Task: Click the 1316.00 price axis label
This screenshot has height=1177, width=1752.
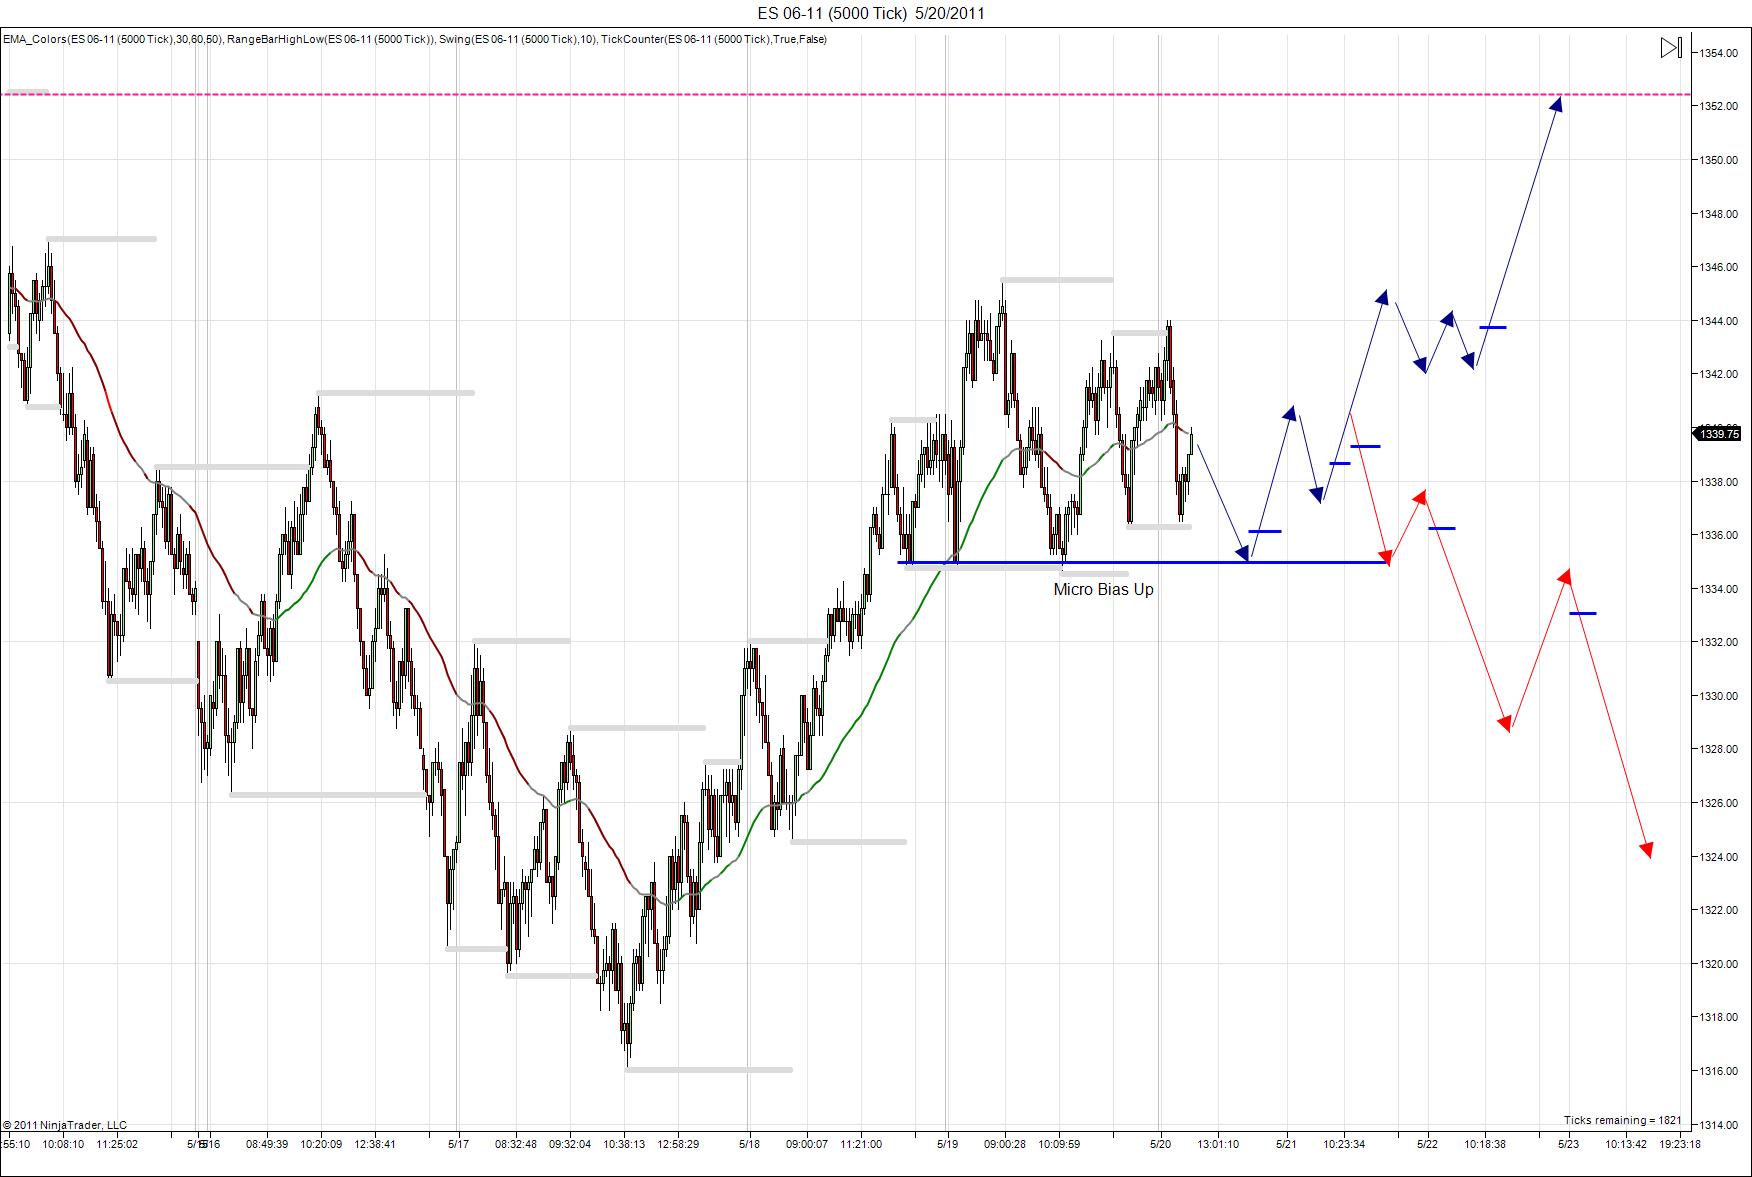Action: tap(1719, 1071)
